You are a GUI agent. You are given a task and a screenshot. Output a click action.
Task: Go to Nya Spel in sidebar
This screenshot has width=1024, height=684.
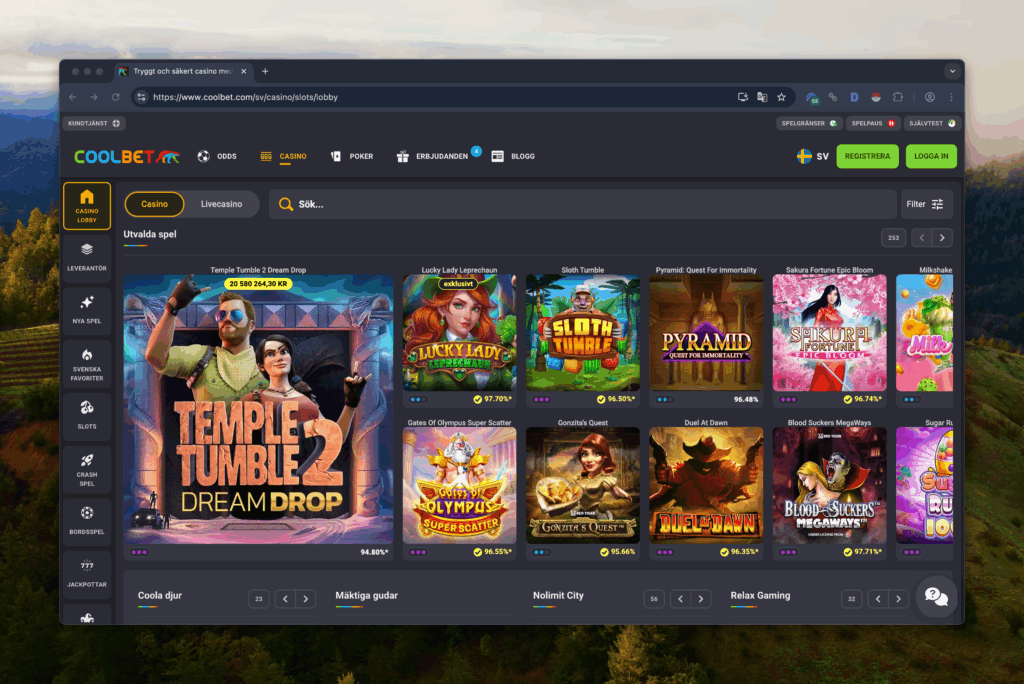point(87,310)
